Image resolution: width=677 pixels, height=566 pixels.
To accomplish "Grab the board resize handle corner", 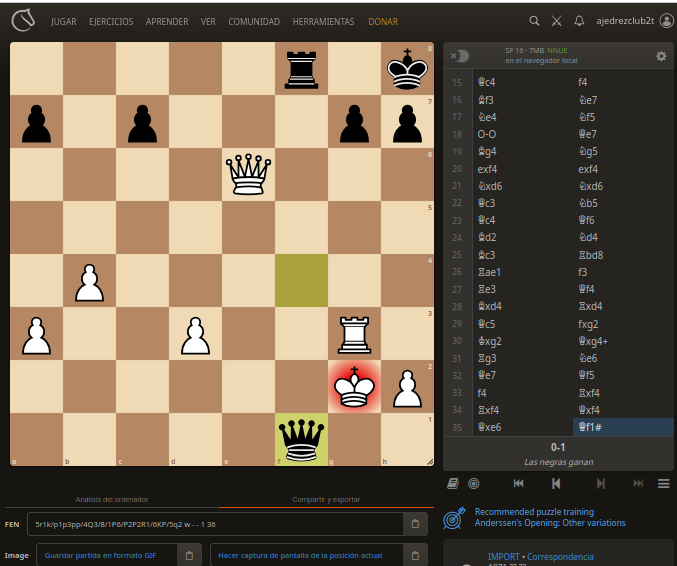I will pyautogui.click(x=430, y=462).
